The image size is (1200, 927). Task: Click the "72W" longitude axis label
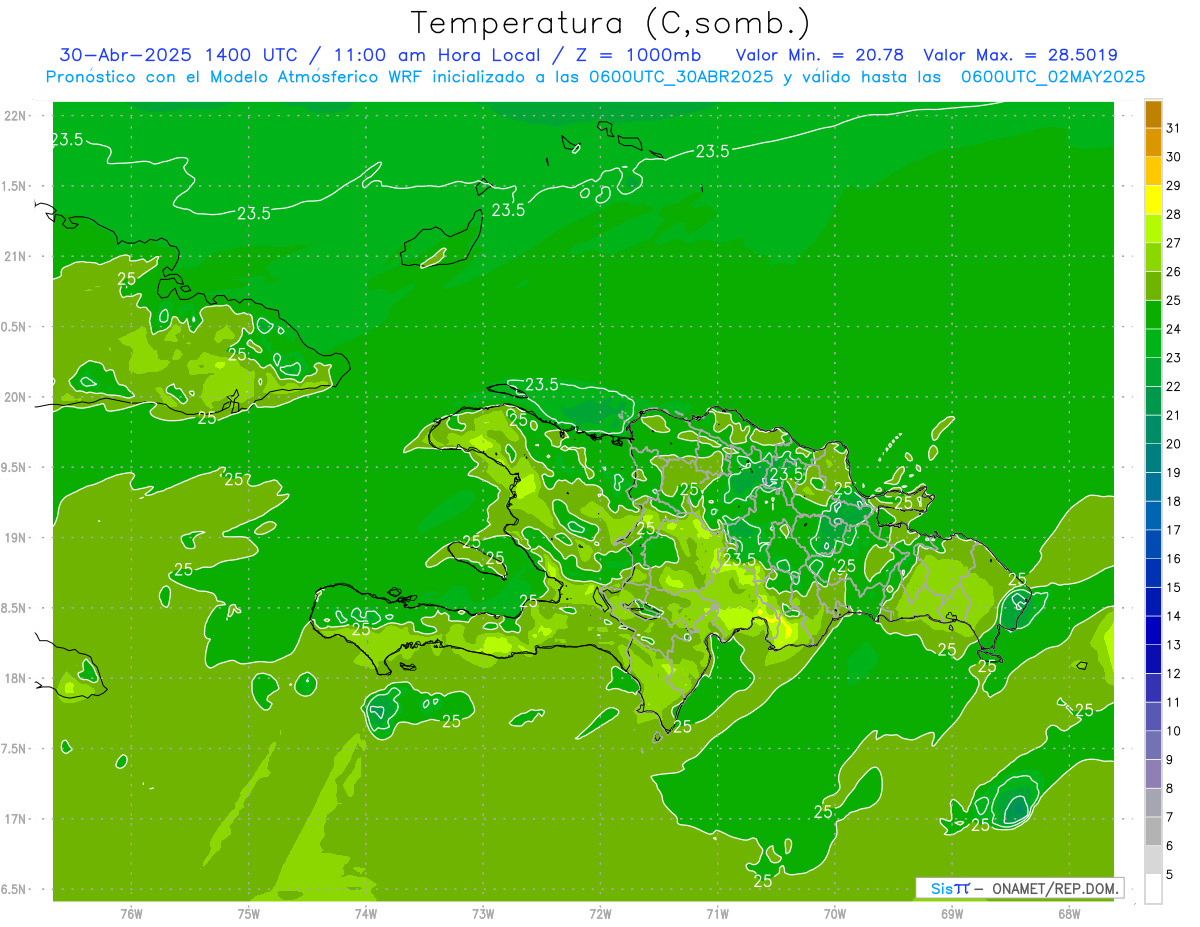point(600,914)
